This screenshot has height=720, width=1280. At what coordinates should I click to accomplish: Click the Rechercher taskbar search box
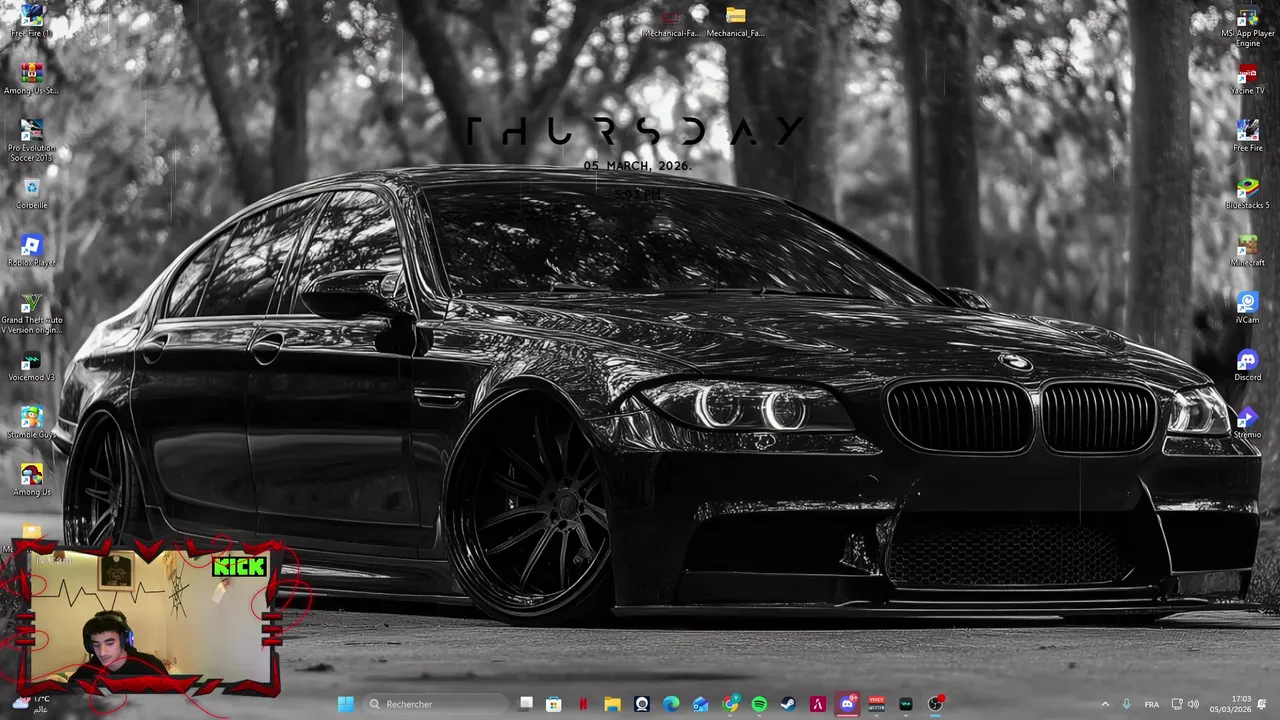434,704
